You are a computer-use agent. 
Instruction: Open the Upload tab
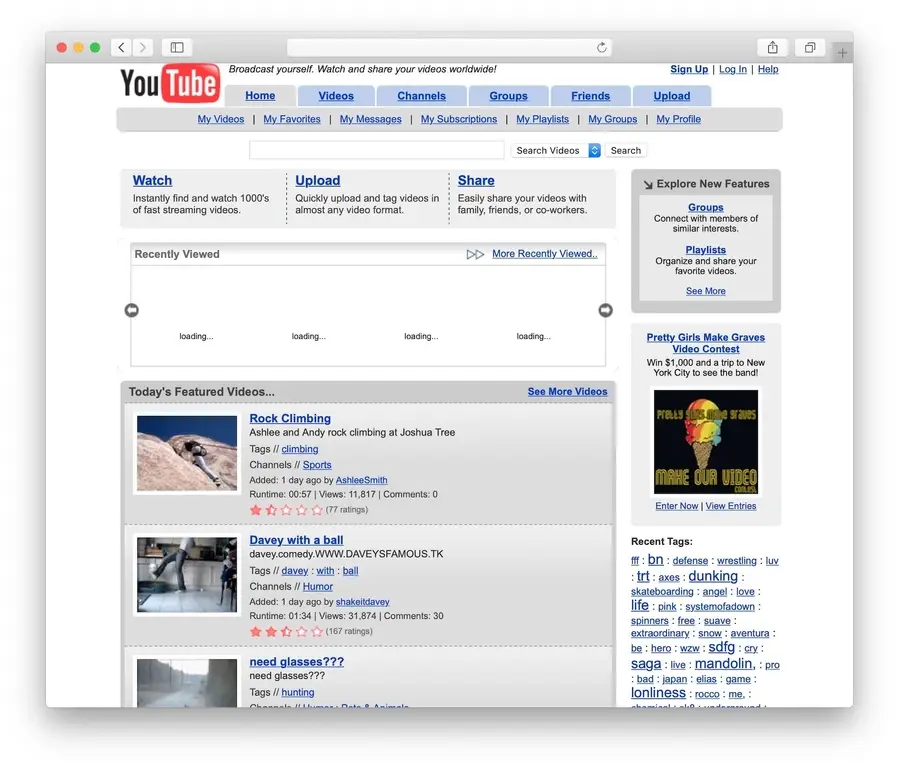click(x=671, y=96)
